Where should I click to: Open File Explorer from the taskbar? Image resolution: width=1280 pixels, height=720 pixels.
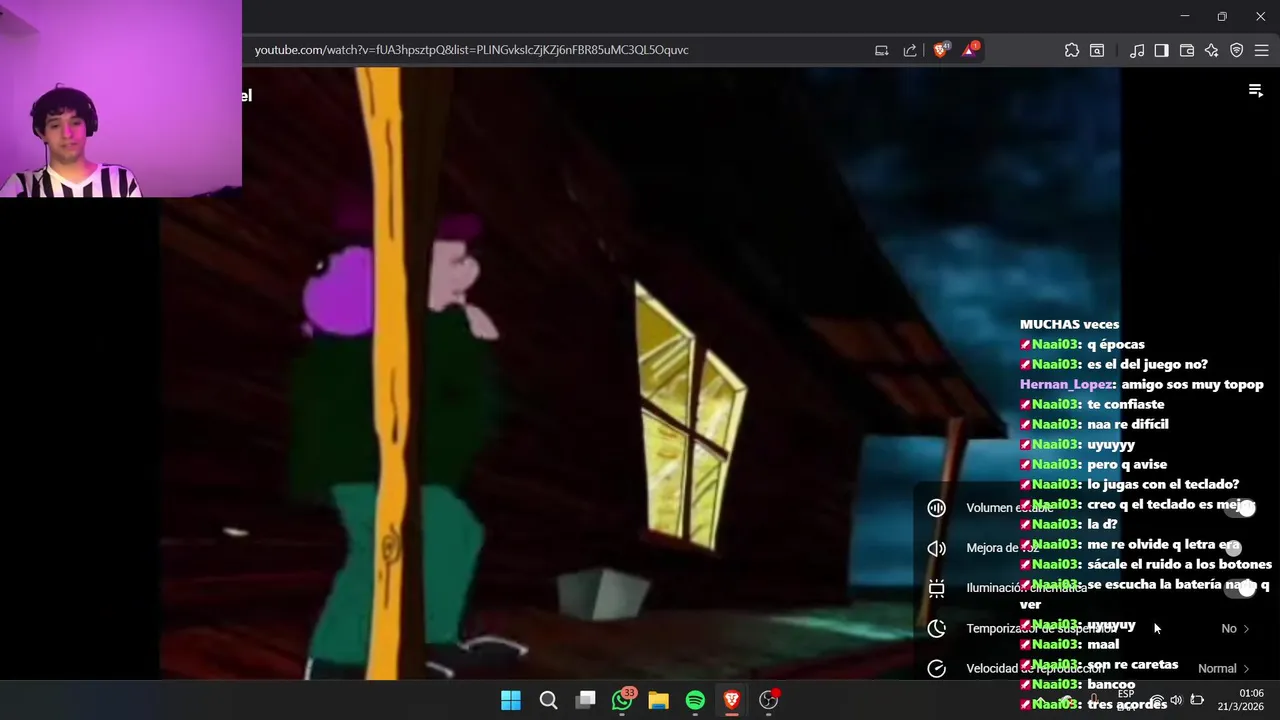click(658, 700)
